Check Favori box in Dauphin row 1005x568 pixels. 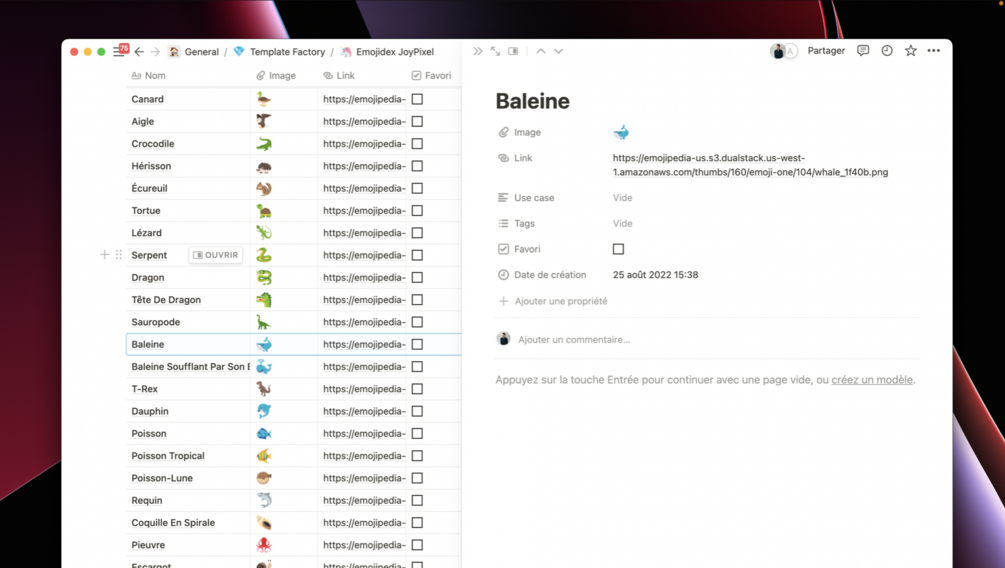(417, 411)
